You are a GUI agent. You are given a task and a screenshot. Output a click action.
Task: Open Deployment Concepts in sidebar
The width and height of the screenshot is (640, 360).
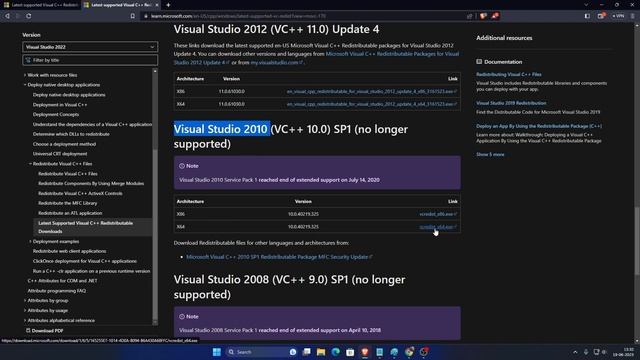point(56,114)
